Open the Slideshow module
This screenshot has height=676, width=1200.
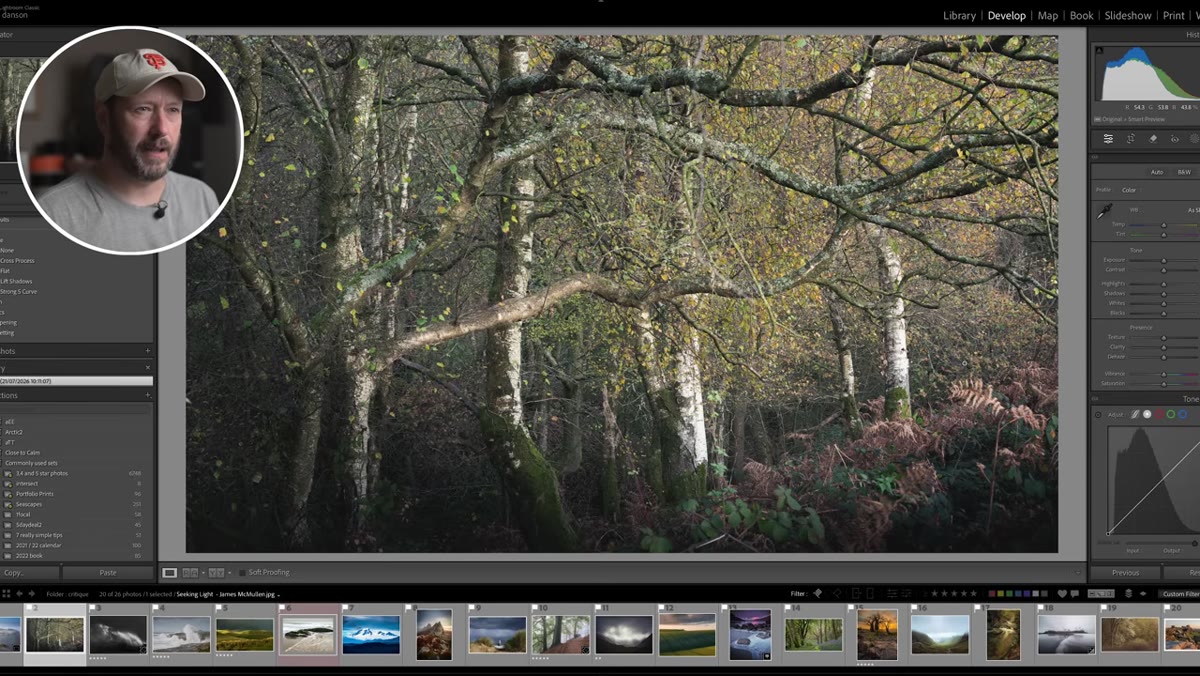click(1128, 15)
